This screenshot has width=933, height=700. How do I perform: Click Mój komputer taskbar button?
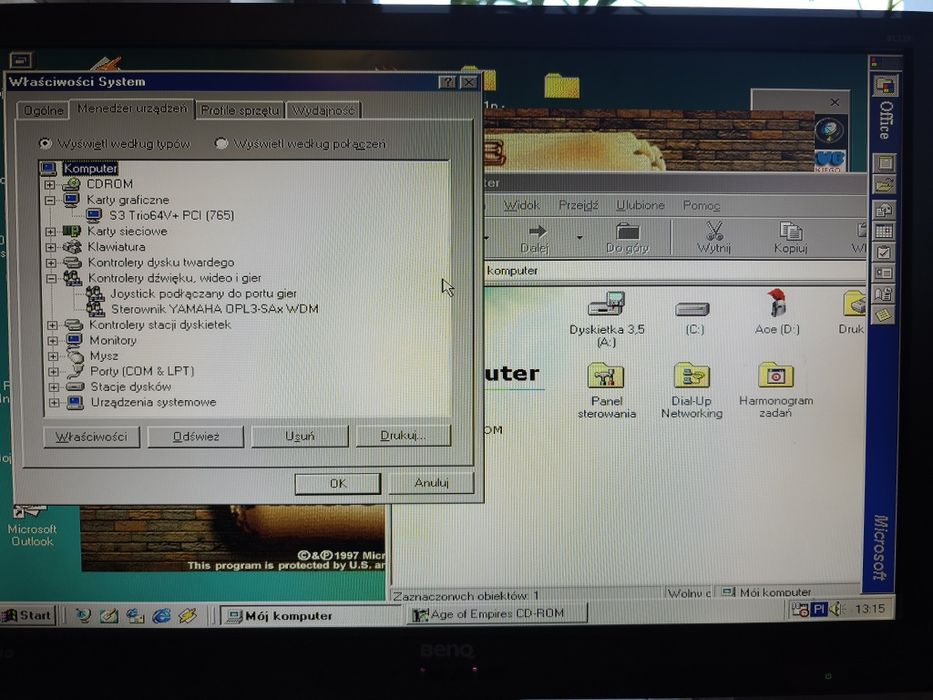(x=311, y=615)
